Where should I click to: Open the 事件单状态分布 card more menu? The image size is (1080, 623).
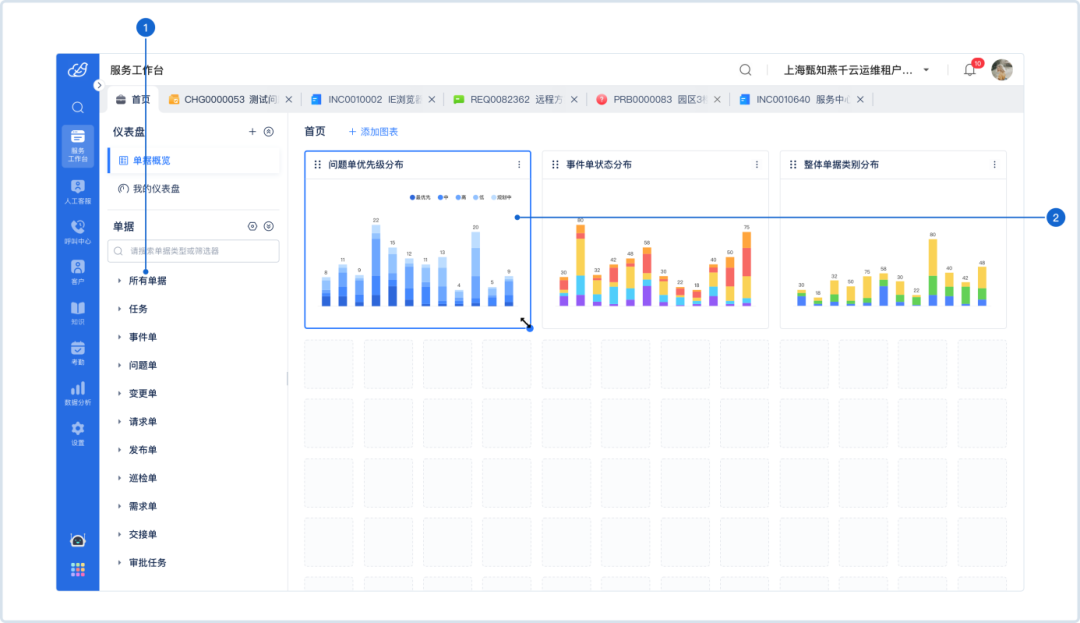pos(757,165)
